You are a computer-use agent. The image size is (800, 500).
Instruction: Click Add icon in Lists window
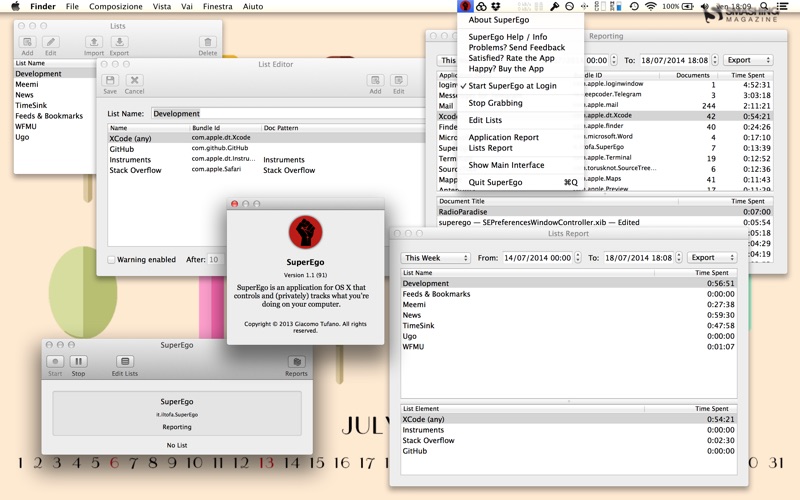point(28,42)
